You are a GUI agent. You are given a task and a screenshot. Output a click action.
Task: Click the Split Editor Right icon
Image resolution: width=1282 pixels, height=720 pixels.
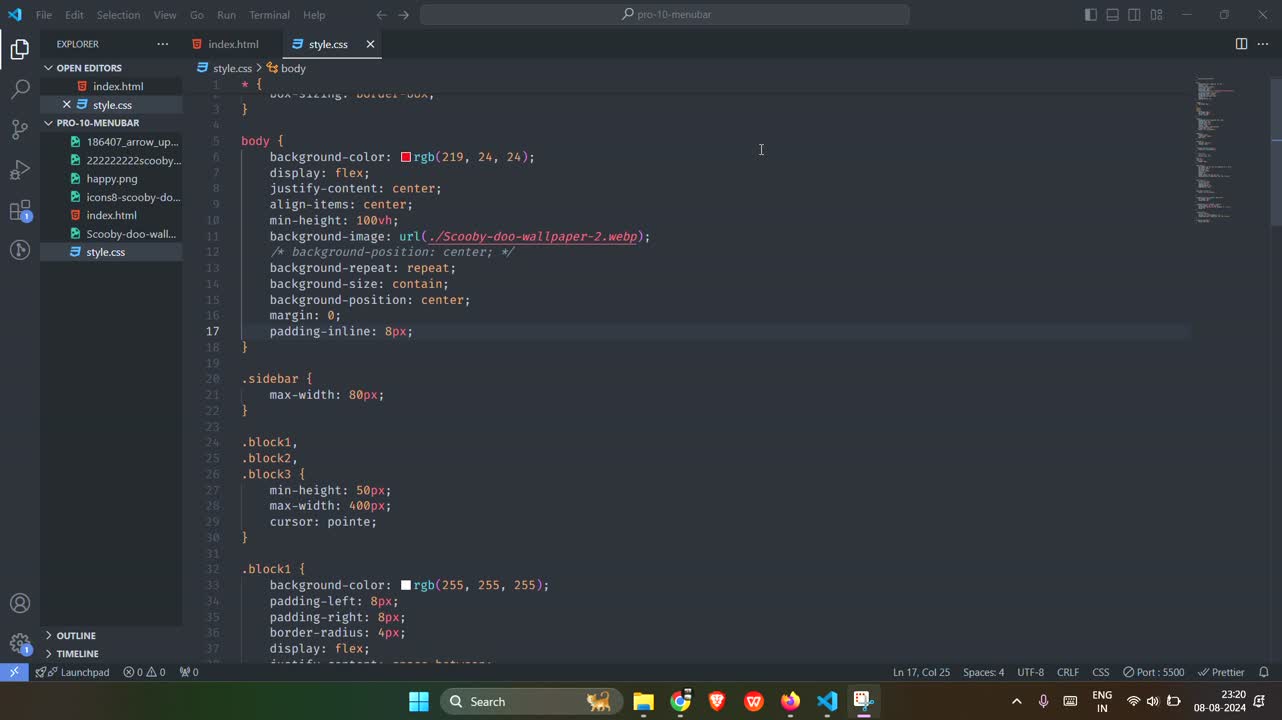1241,44
